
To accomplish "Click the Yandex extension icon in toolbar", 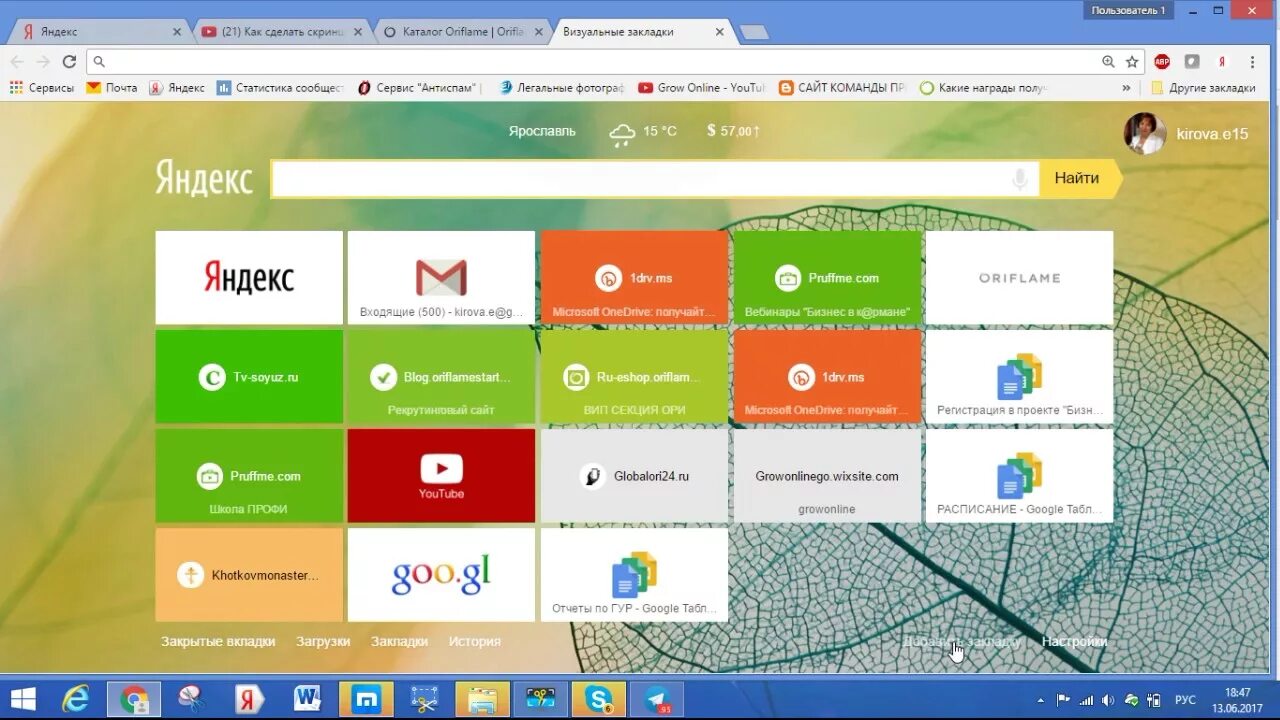I will (x=1222, y=61).
